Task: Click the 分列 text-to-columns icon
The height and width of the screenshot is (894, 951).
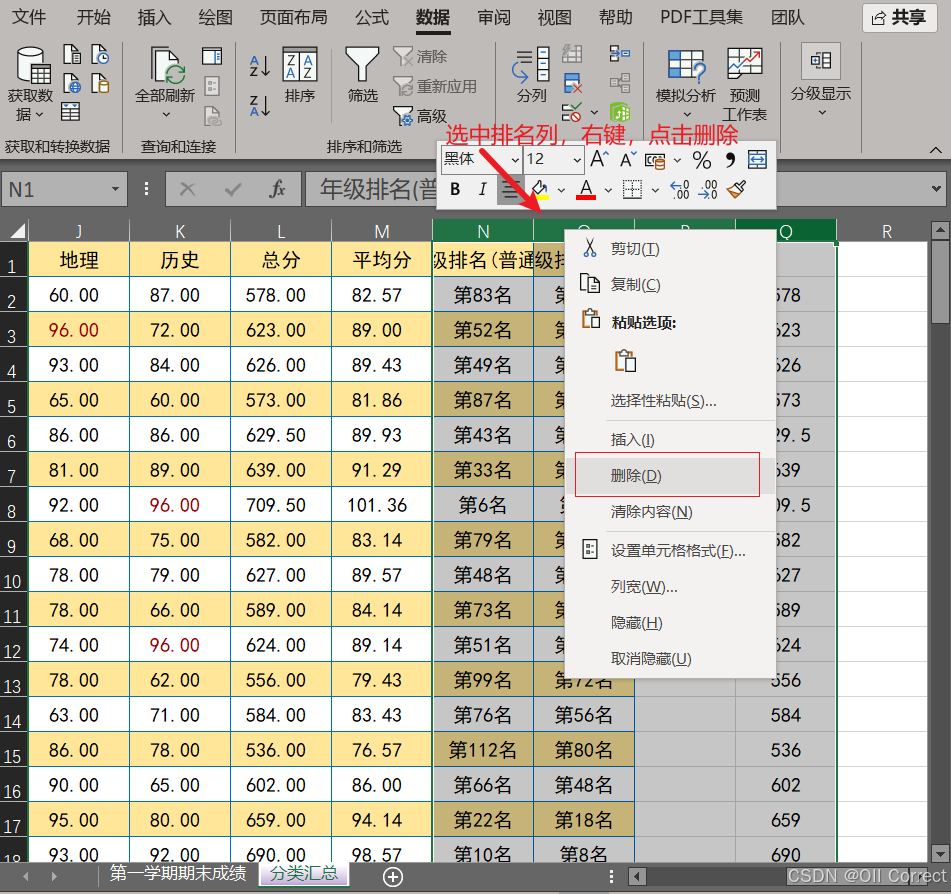Action: (532, 64)
